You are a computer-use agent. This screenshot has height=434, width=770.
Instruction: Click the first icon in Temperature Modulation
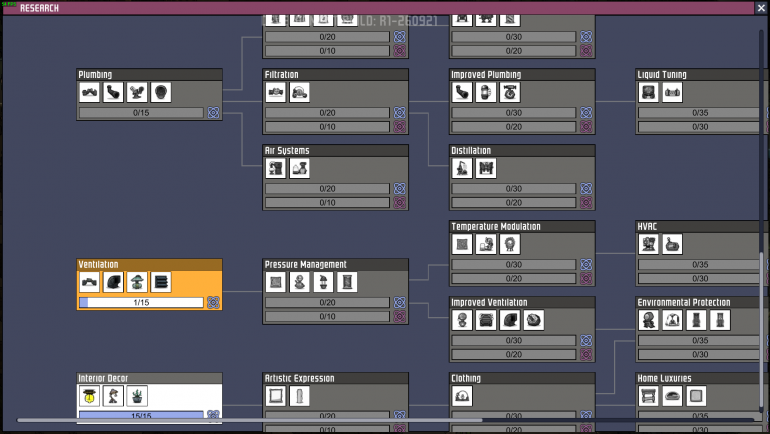[462, 244]
